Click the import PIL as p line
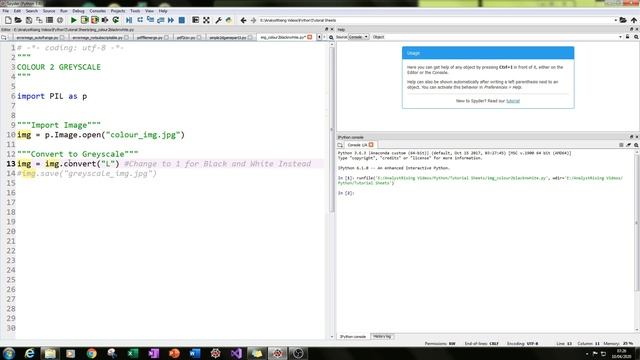 52,96
